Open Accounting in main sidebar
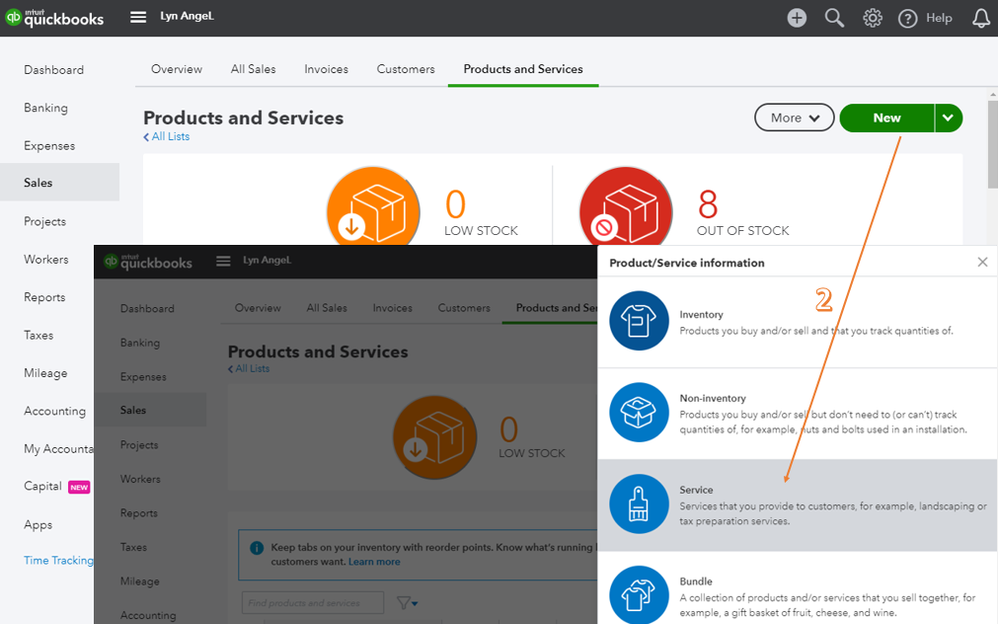This screenshot has width=998, height=624. click(55, 411)
